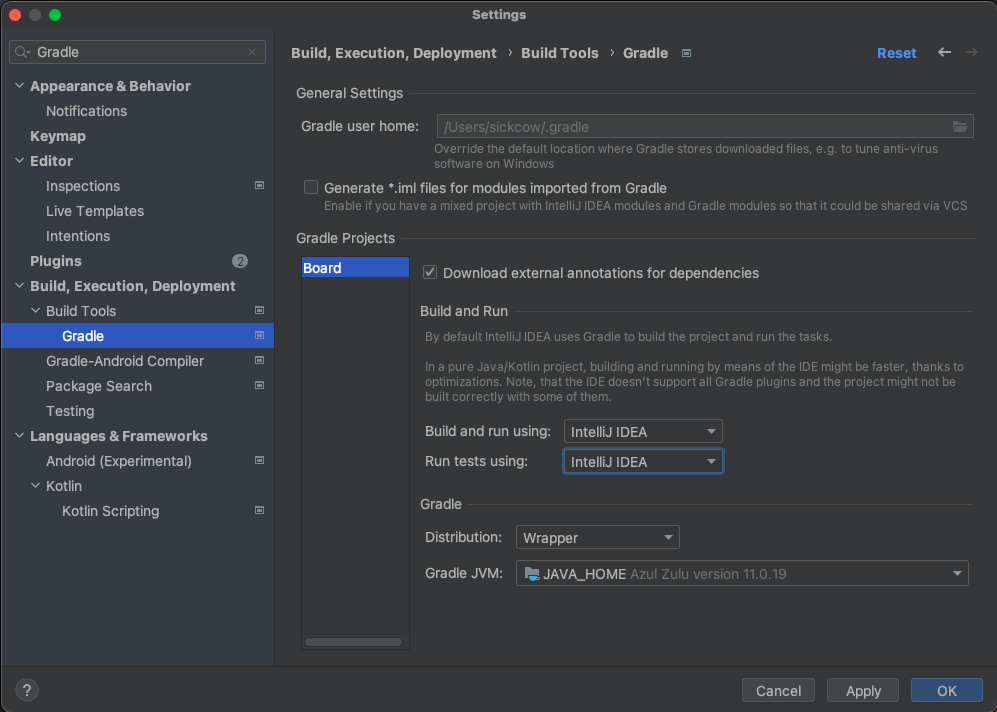Select Package Search in the tree
997x712 pixels.
(99, 386)
